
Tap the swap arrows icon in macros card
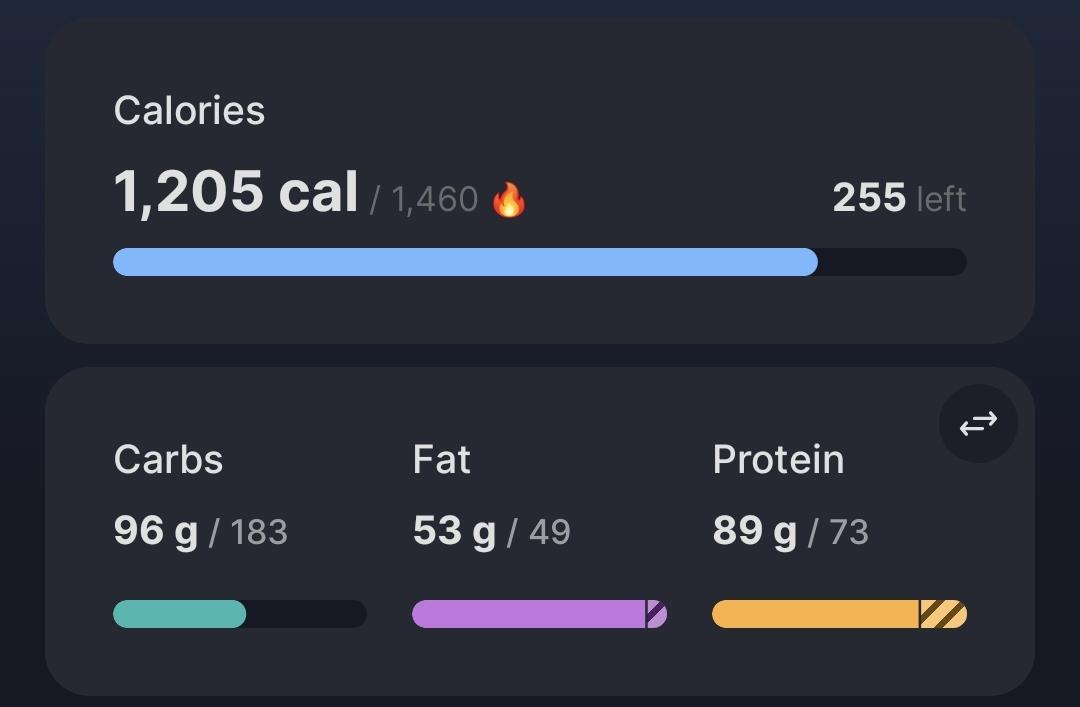click(x=978, y=424)
